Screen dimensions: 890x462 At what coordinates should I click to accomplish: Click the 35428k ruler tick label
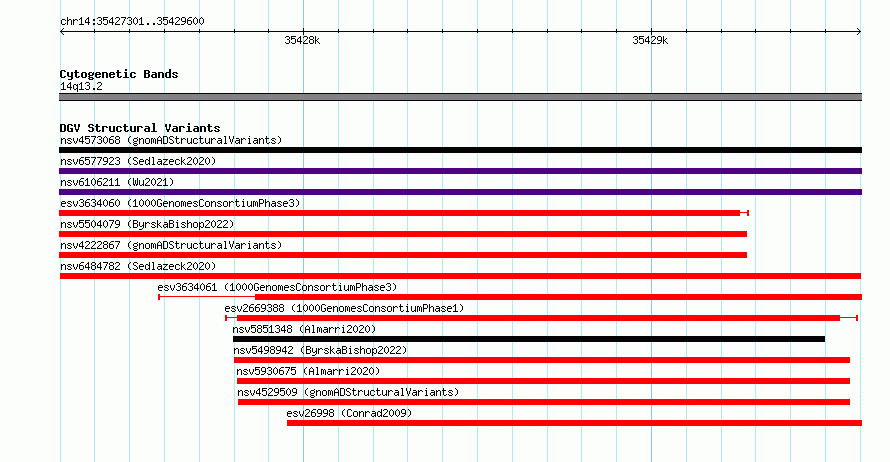point(302,40)
